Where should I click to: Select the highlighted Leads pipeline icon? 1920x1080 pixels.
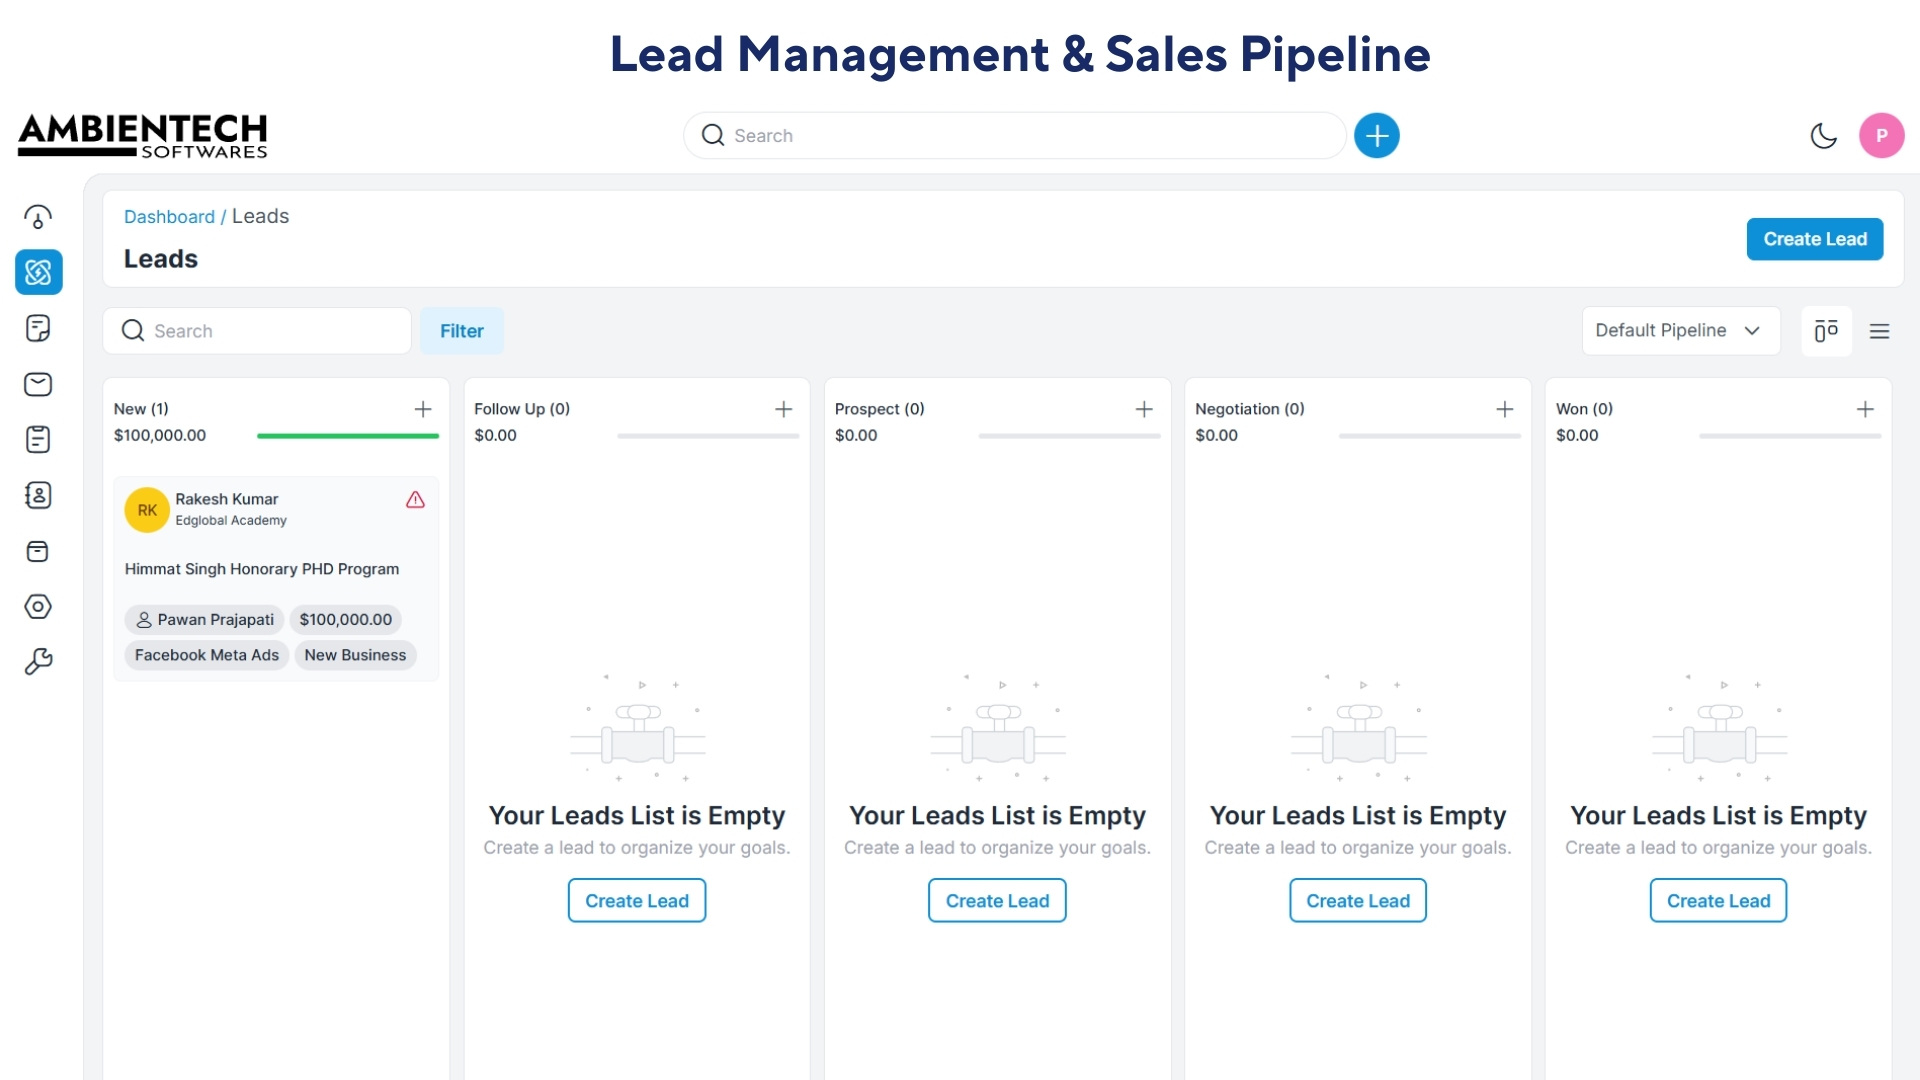38,272
